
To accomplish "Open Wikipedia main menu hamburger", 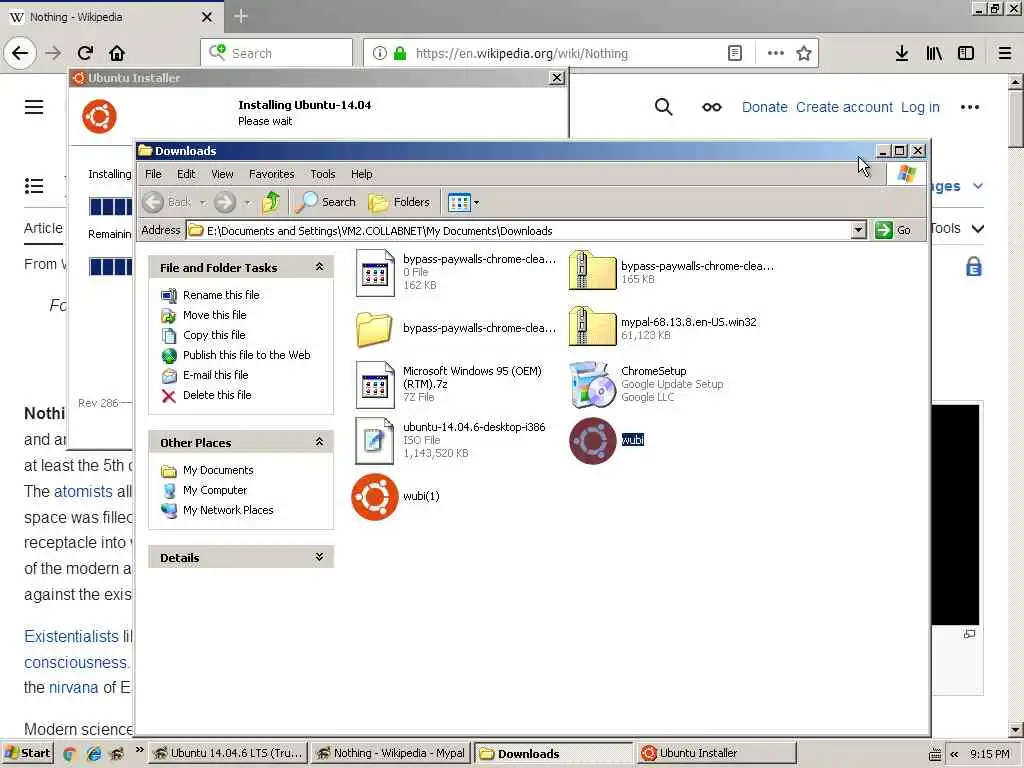I will coord(34,107).
